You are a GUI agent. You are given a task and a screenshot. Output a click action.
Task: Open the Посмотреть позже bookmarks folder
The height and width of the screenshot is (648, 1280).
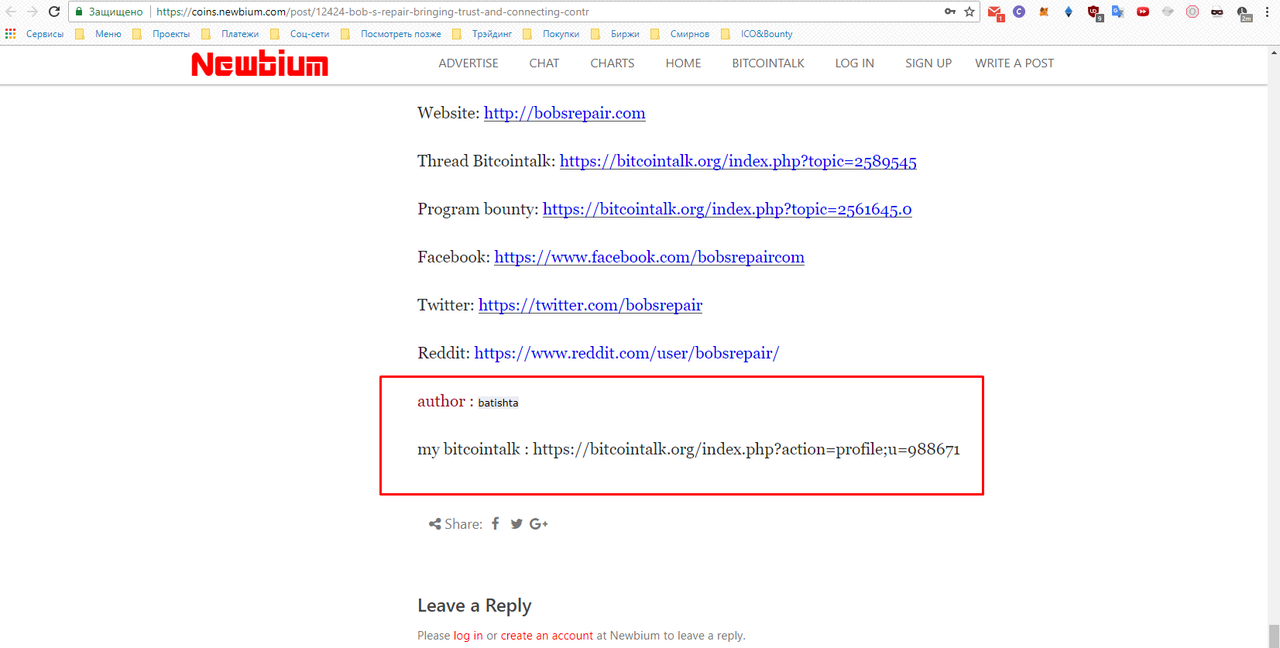(390, 34)
